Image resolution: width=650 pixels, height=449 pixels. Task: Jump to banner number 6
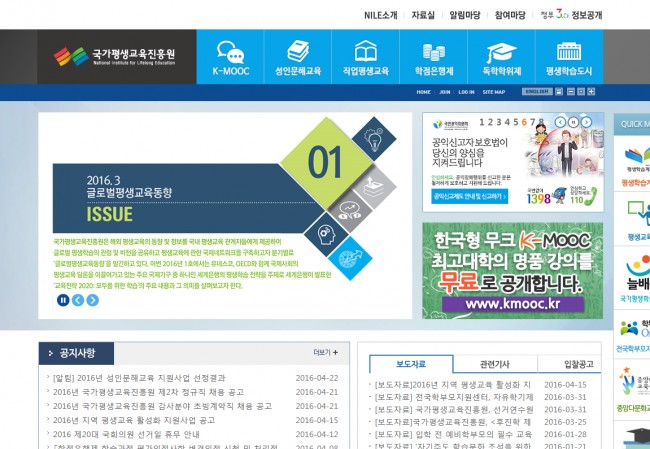(524, 122)
